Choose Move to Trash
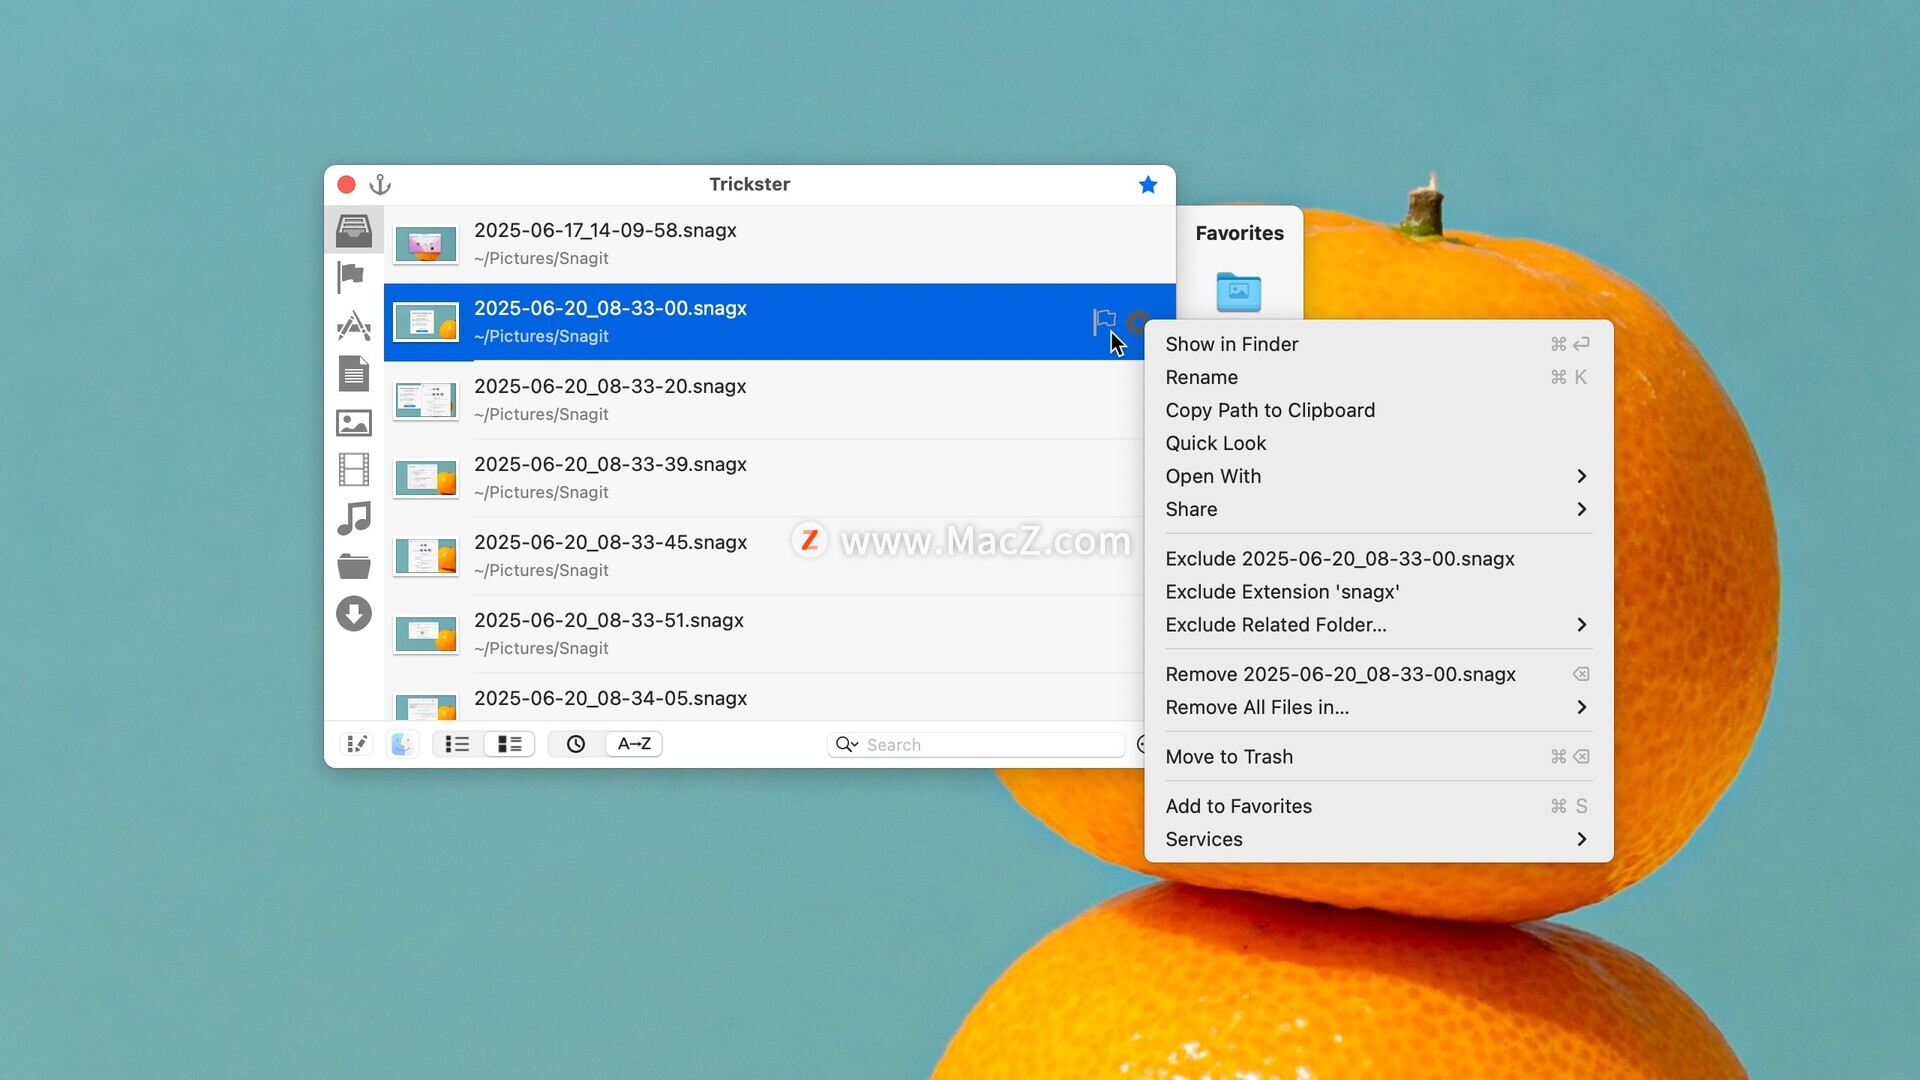This screenshot has width=1920, height=1080. 1379,757
